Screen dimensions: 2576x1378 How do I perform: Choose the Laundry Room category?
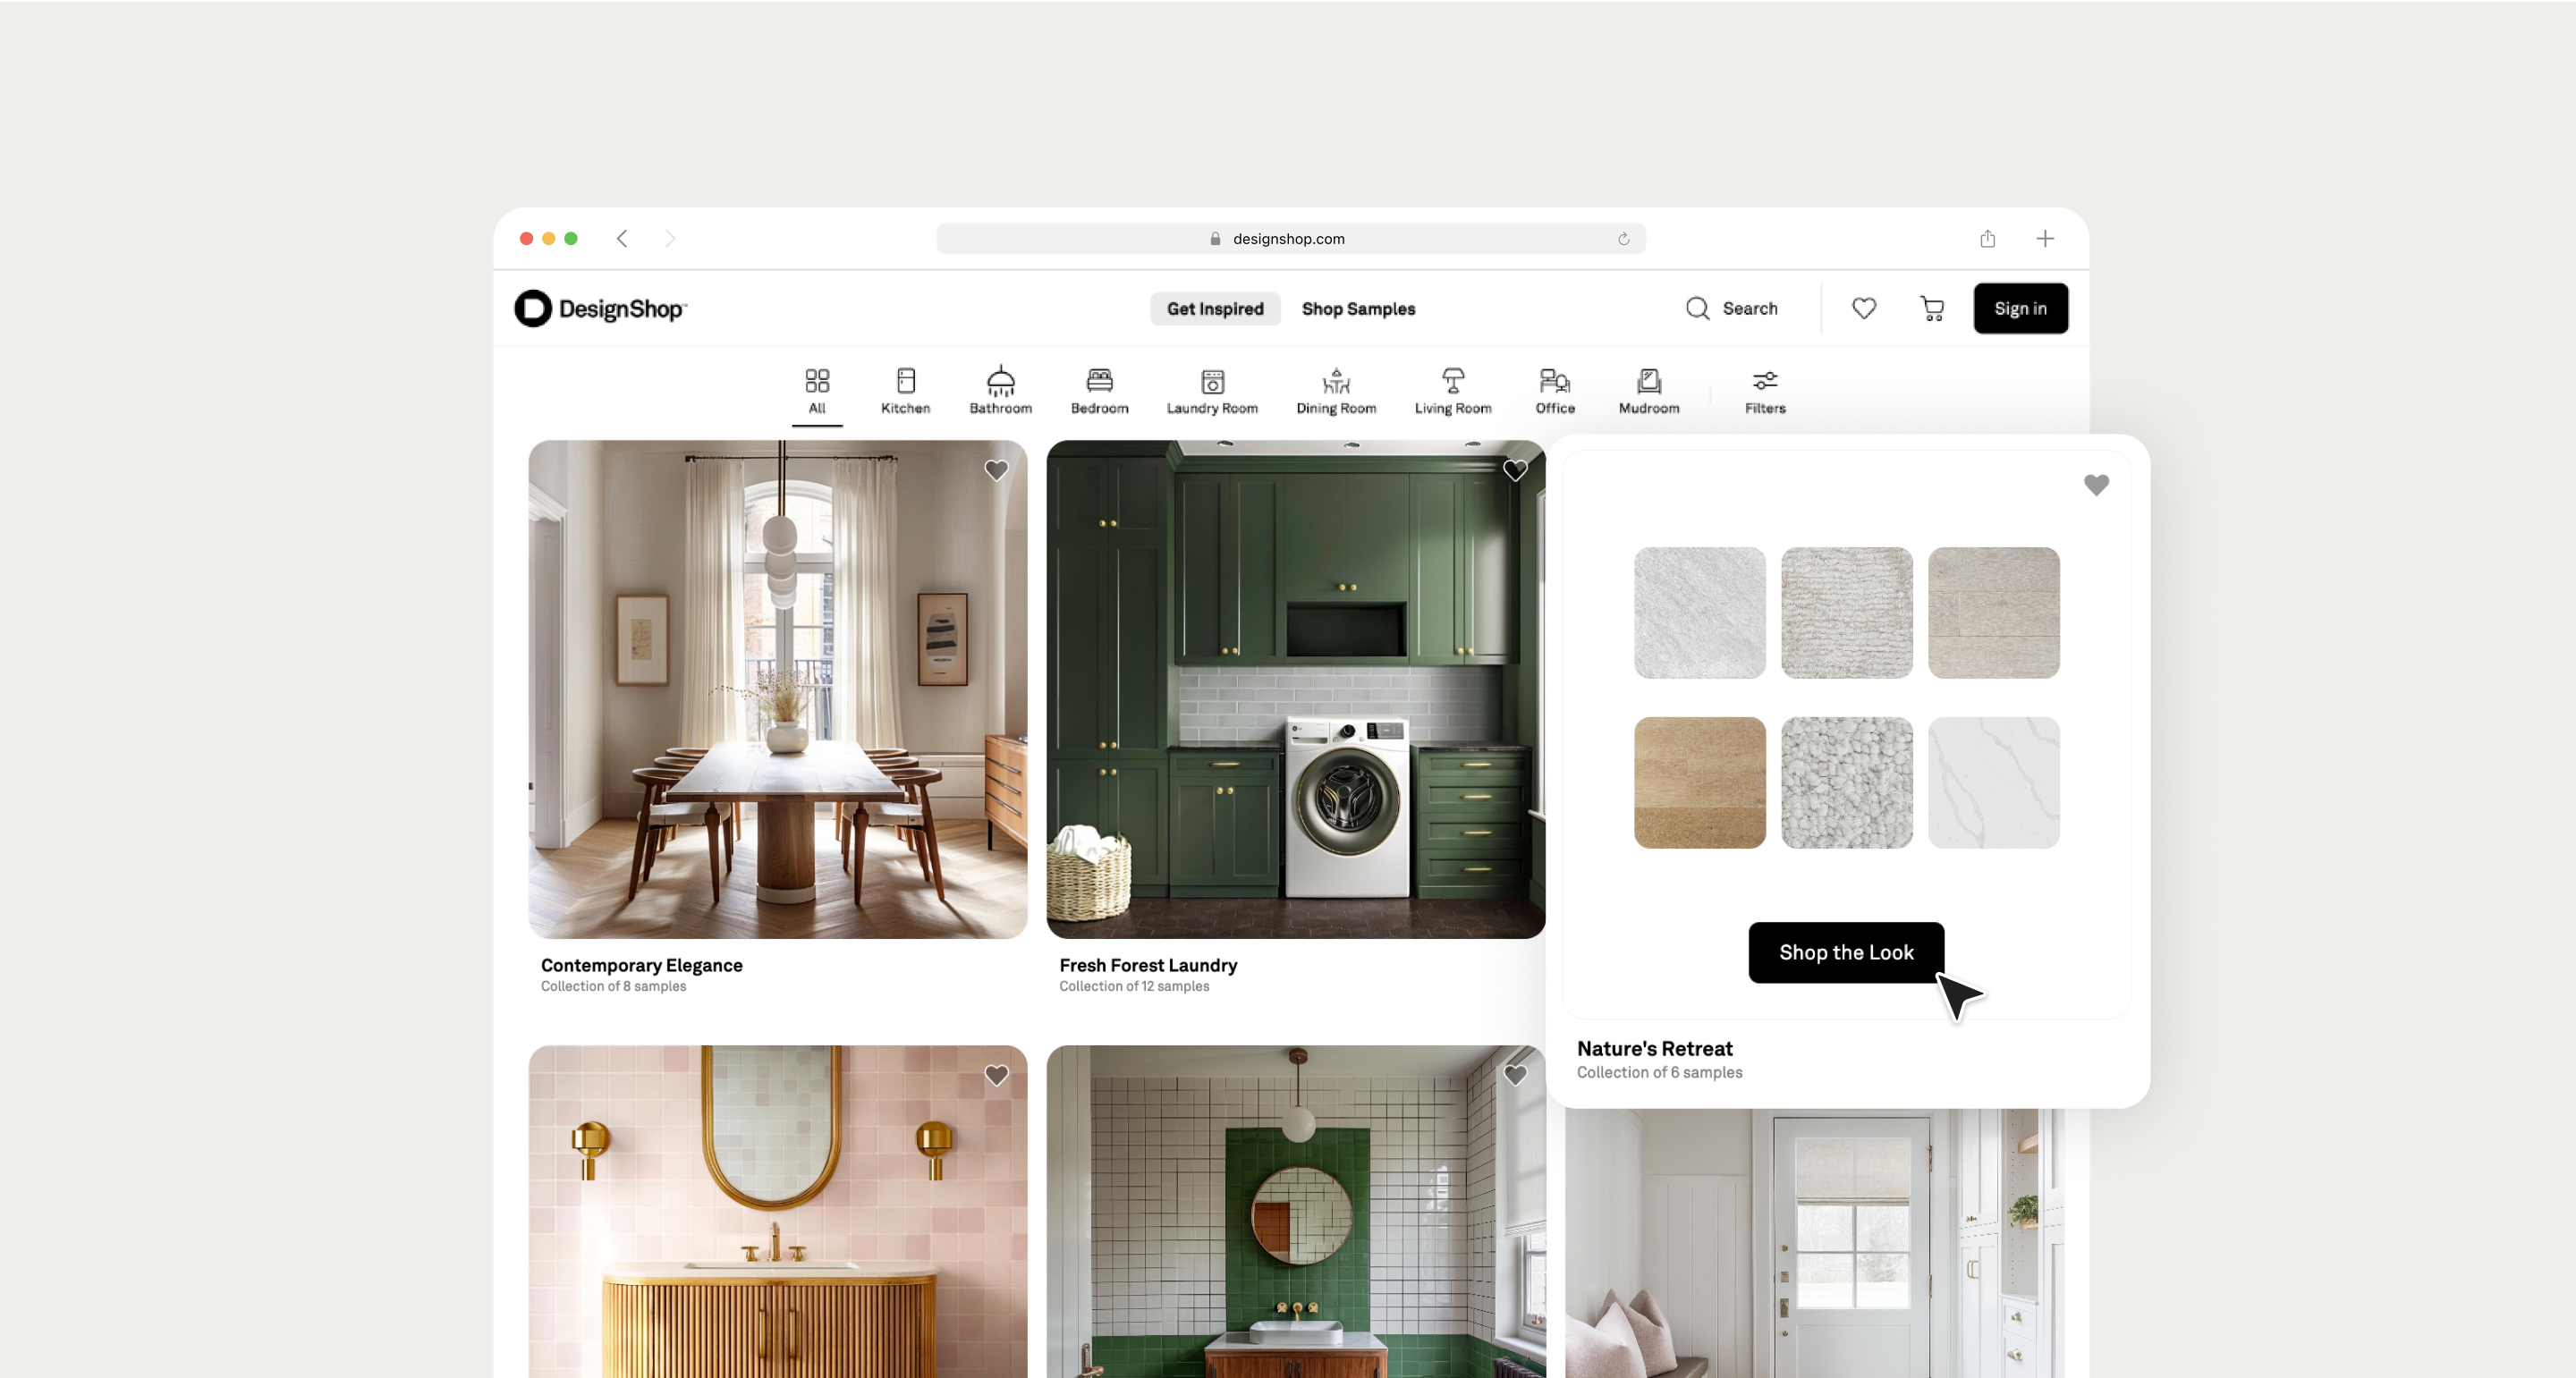coord(1212,390)
